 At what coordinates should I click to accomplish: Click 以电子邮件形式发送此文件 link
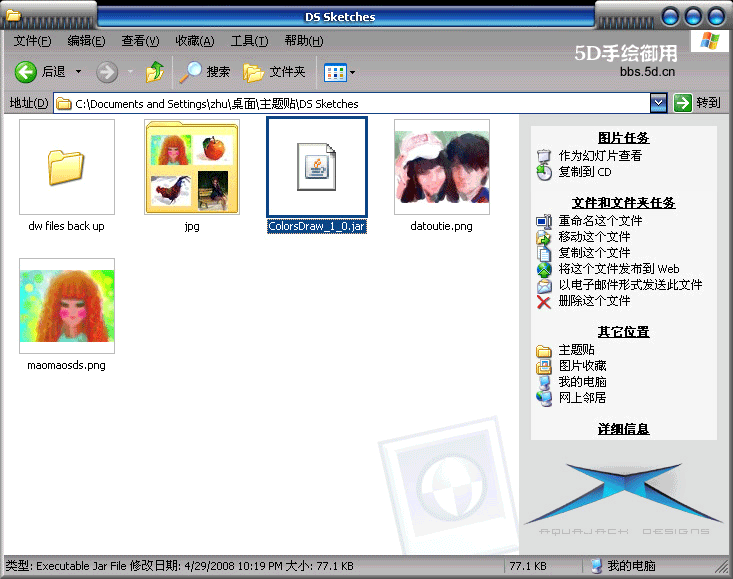[631, 285]
